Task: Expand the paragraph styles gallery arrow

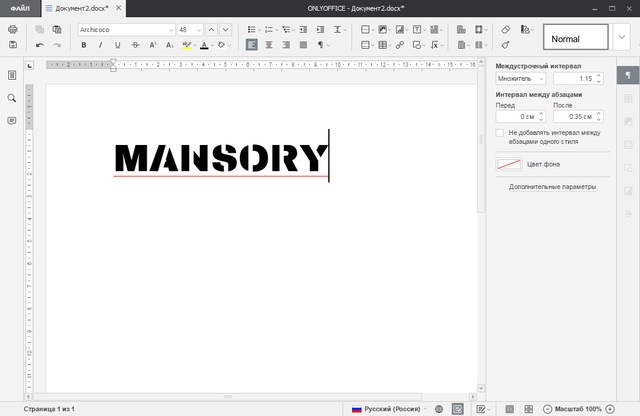Action: (x=622, y=38)
